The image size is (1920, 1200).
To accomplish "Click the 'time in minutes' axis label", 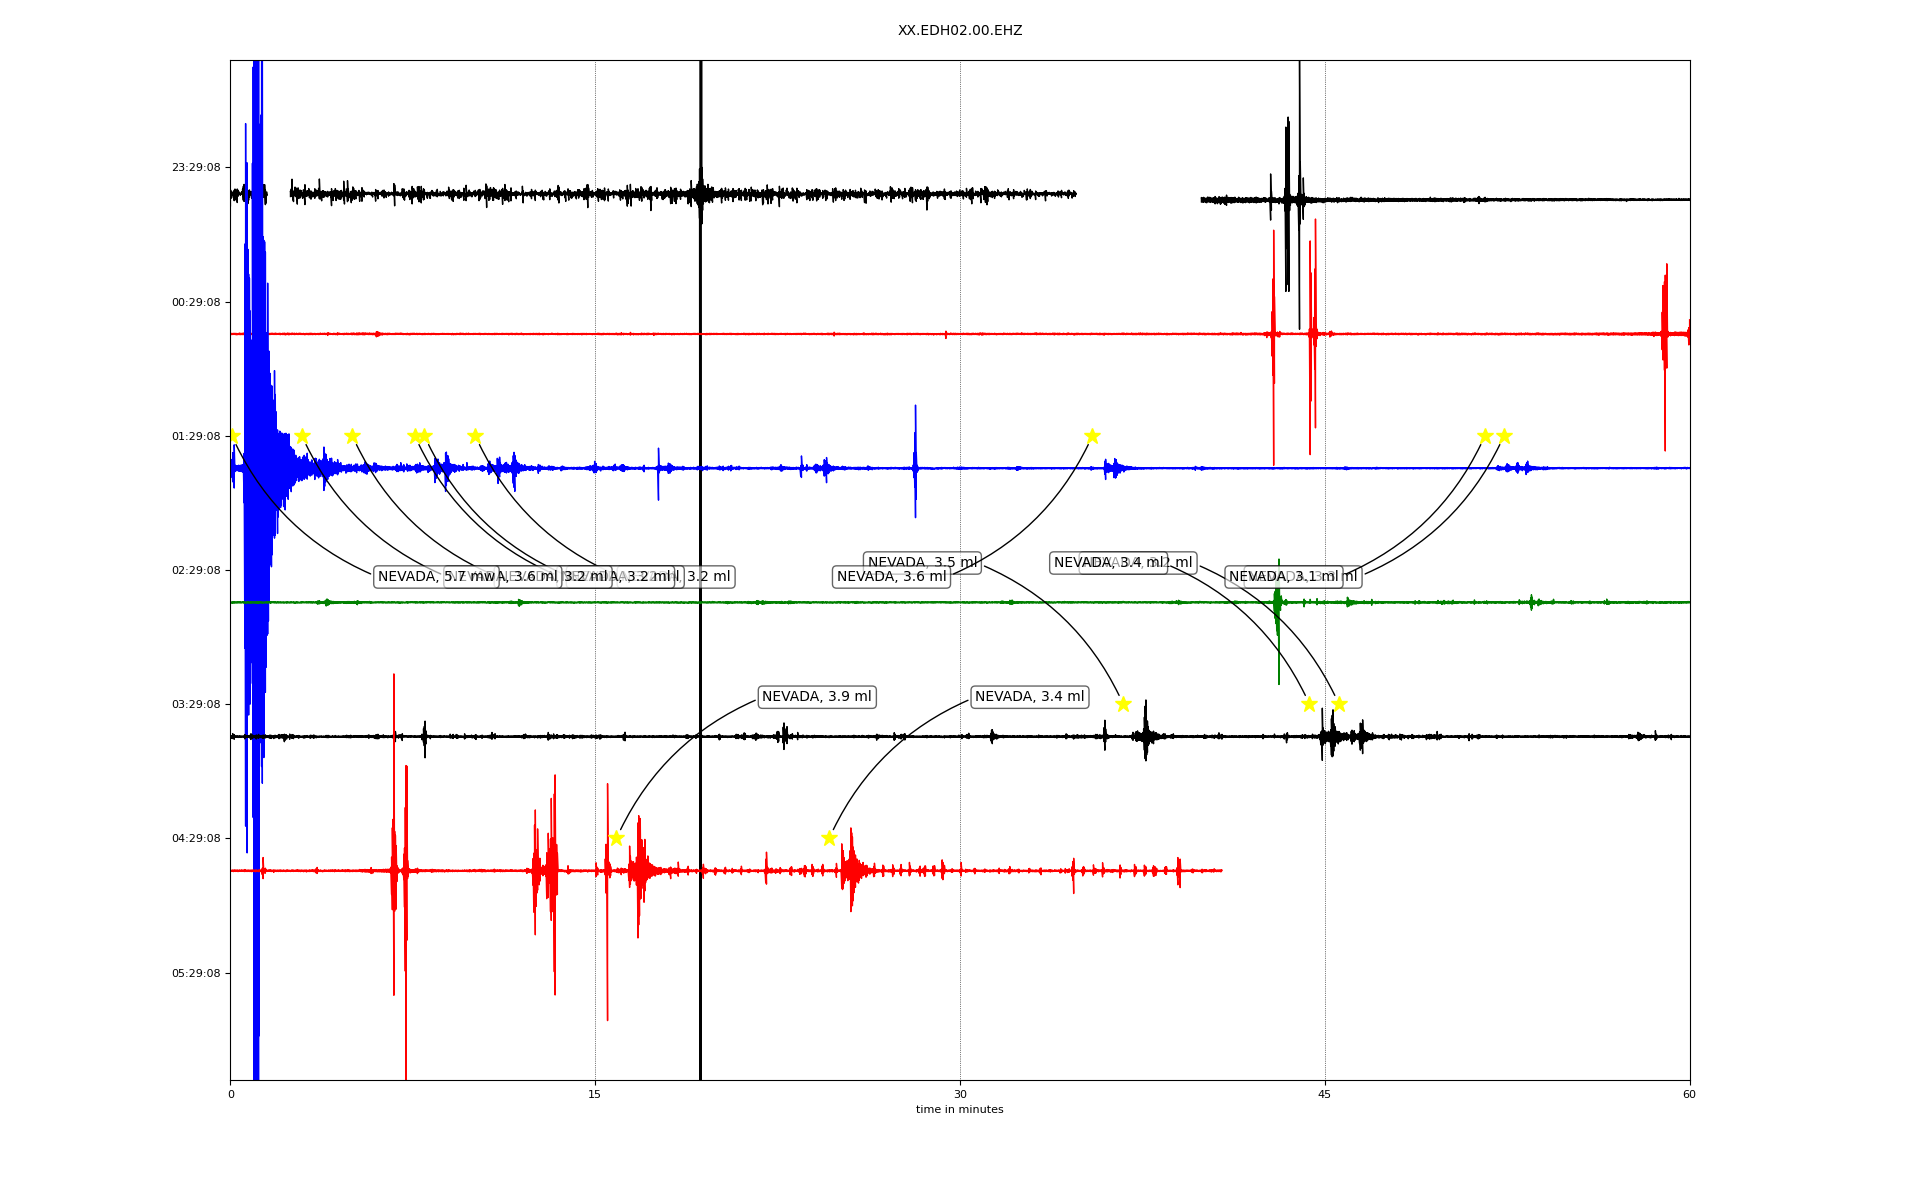I will pos(959,1110).
